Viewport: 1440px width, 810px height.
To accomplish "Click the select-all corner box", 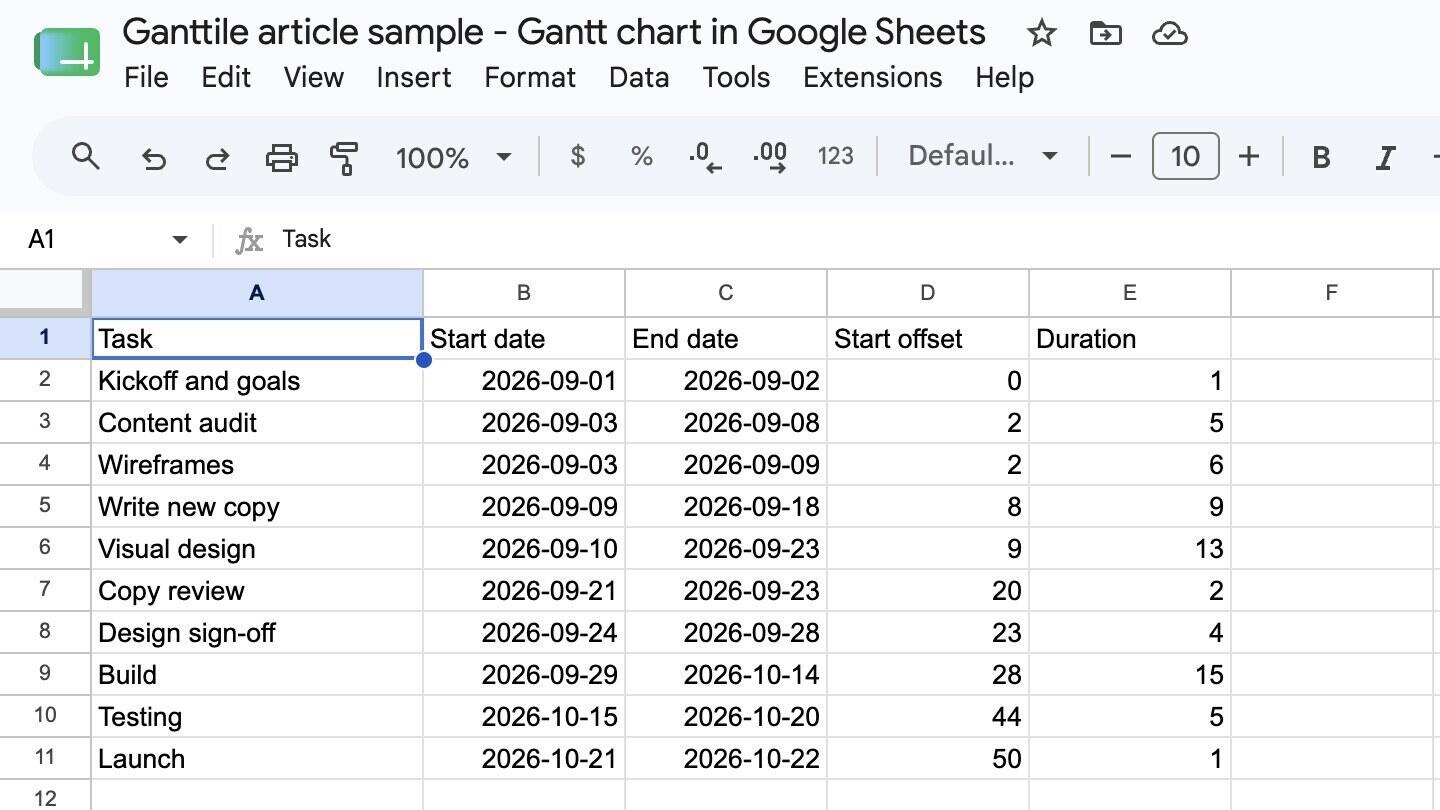I will (x=45, y=293).
